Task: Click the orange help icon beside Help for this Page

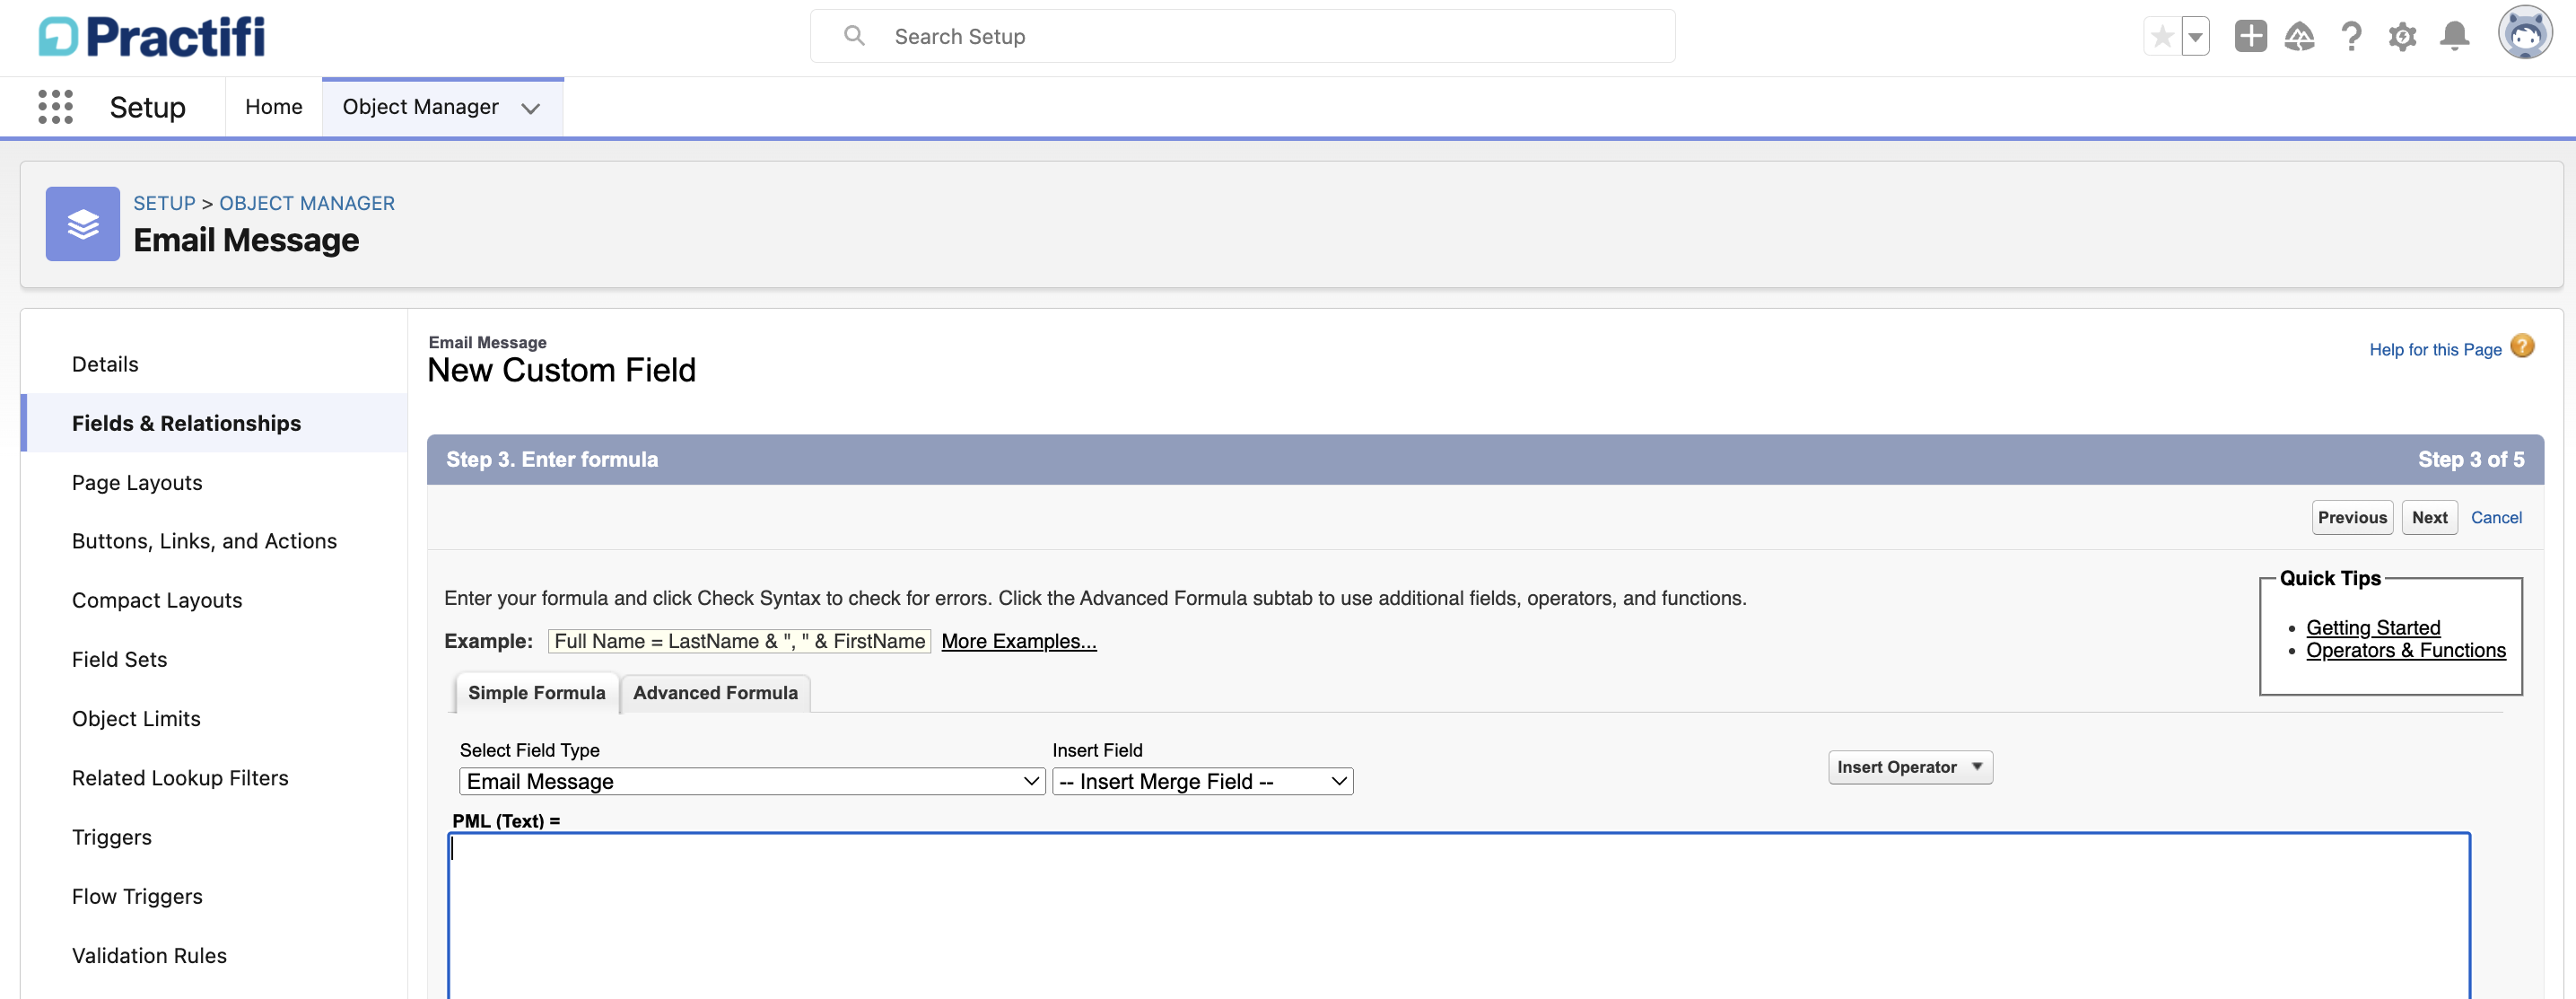Action: tap(2522, 346)
